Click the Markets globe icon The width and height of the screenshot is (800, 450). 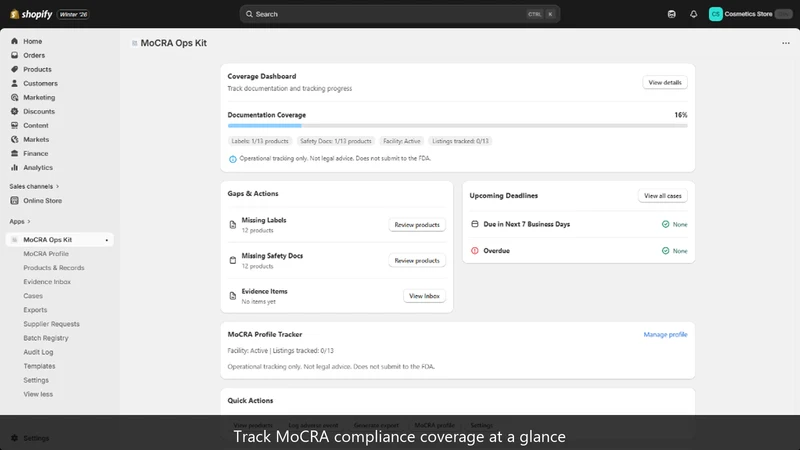14,139
